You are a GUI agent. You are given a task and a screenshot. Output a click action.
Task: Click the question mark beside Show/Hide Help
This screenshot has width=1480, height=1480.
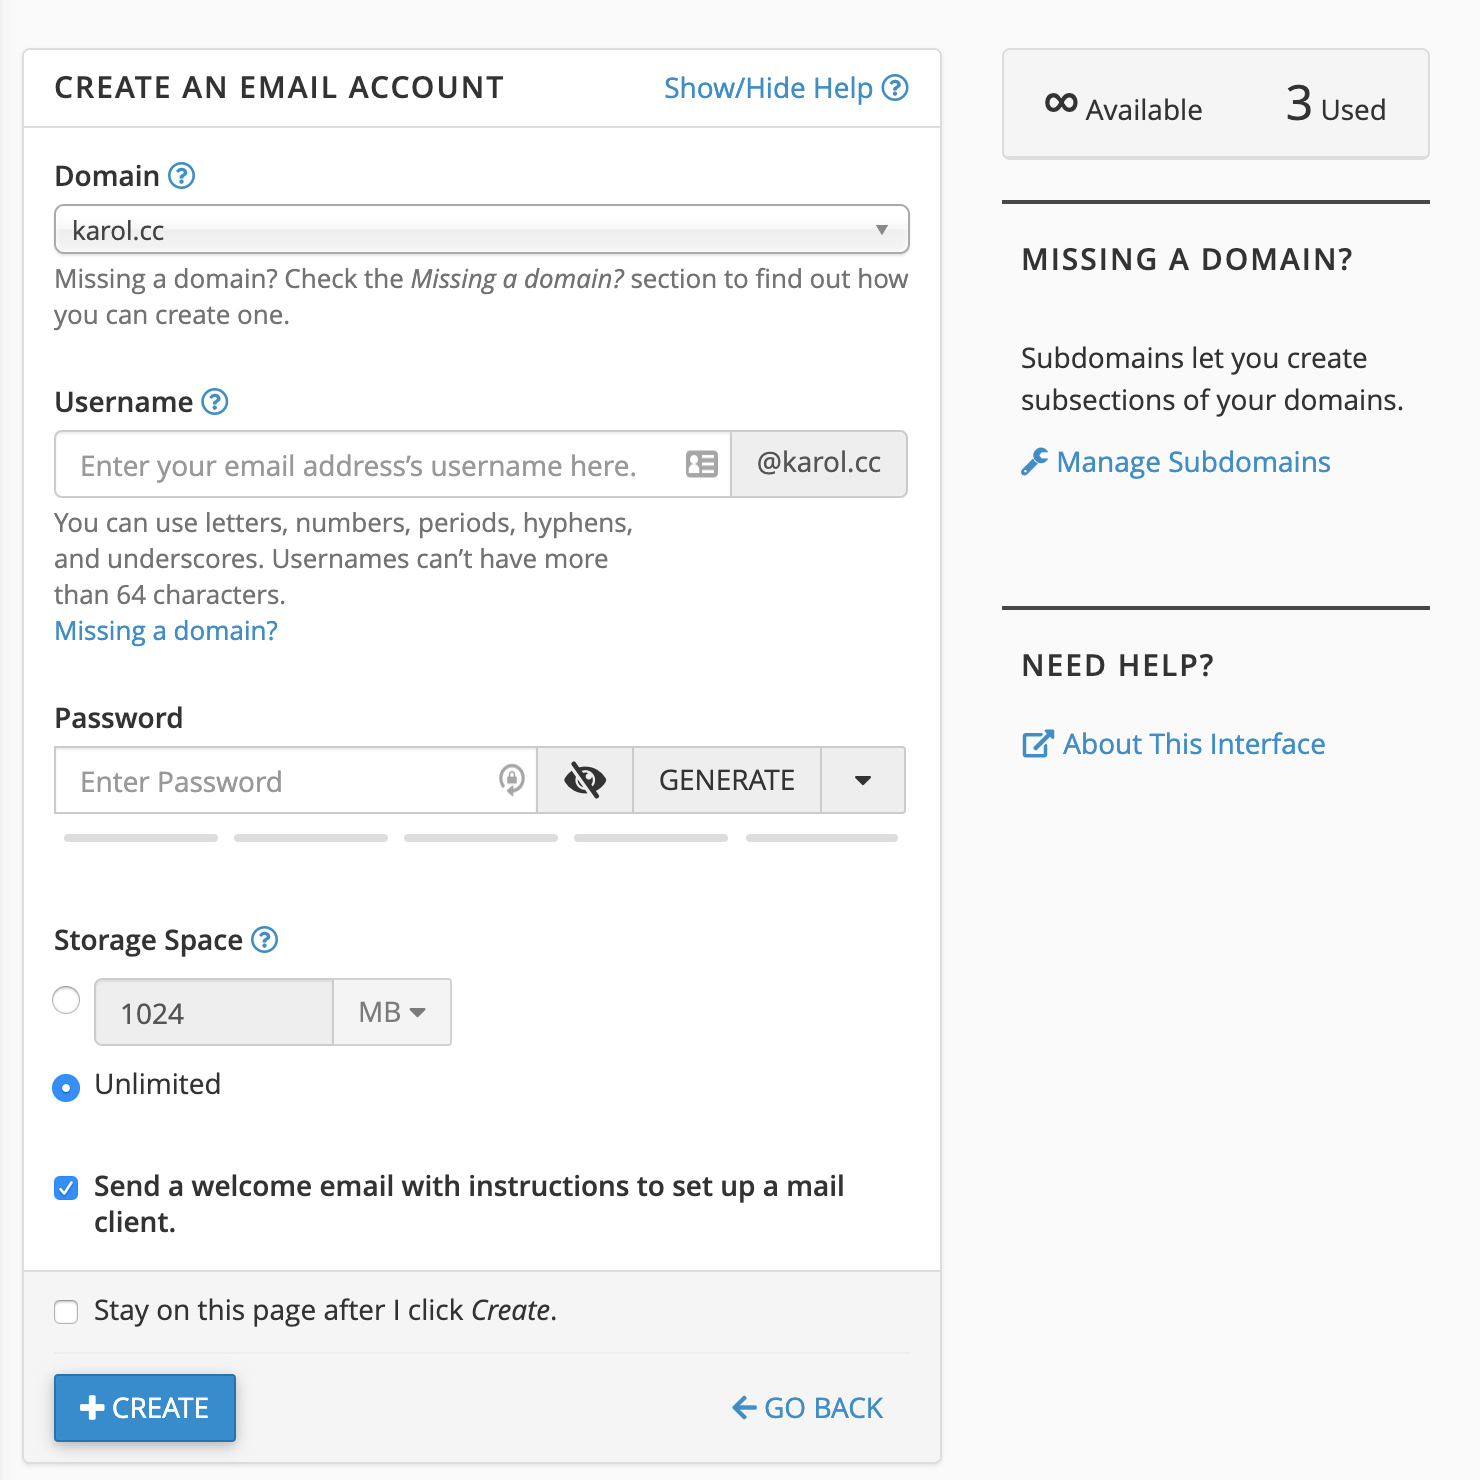[x=896, y=88]
